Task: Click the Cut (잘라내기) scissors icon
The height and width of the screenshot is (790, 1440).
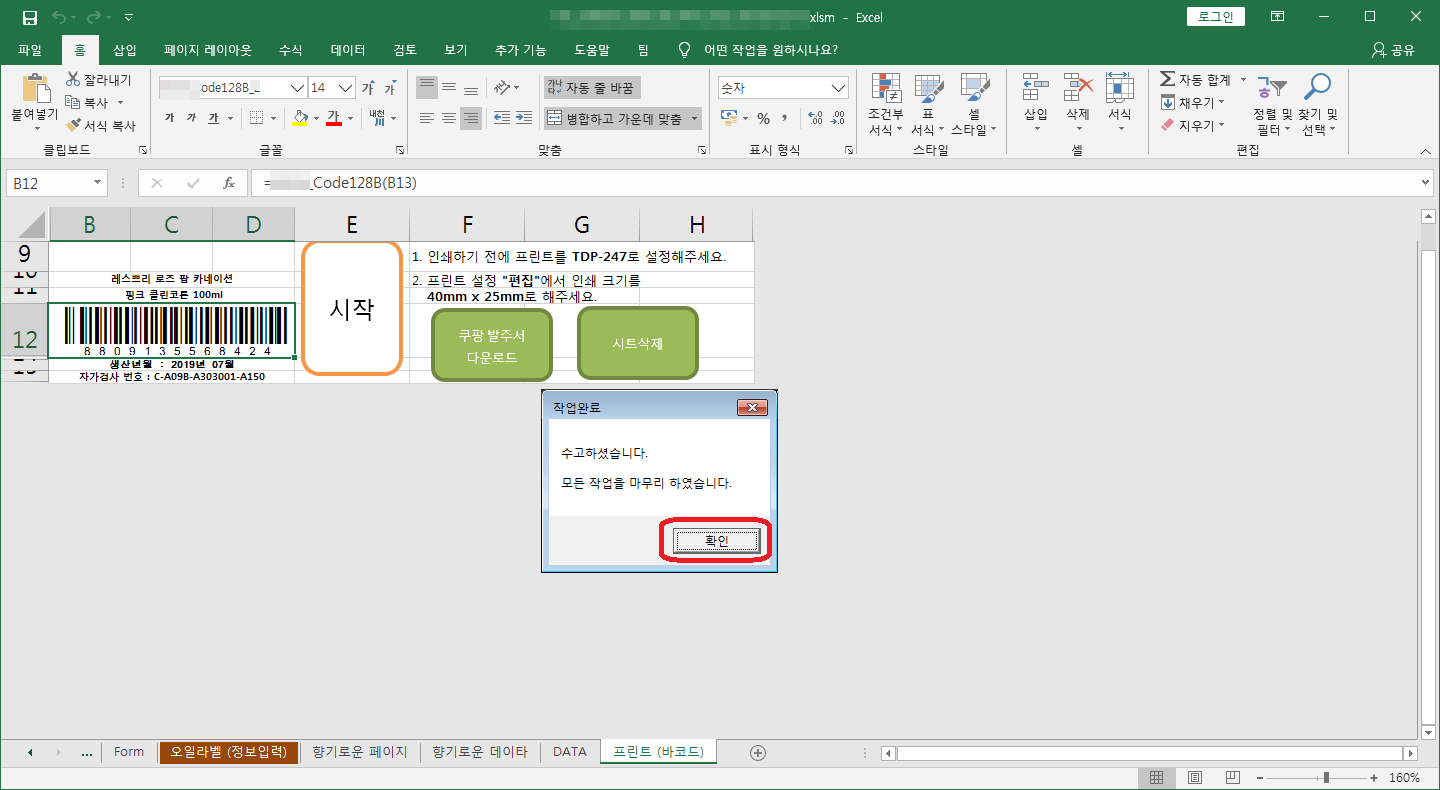Action: pyautogui.click(x=73, y=80)
